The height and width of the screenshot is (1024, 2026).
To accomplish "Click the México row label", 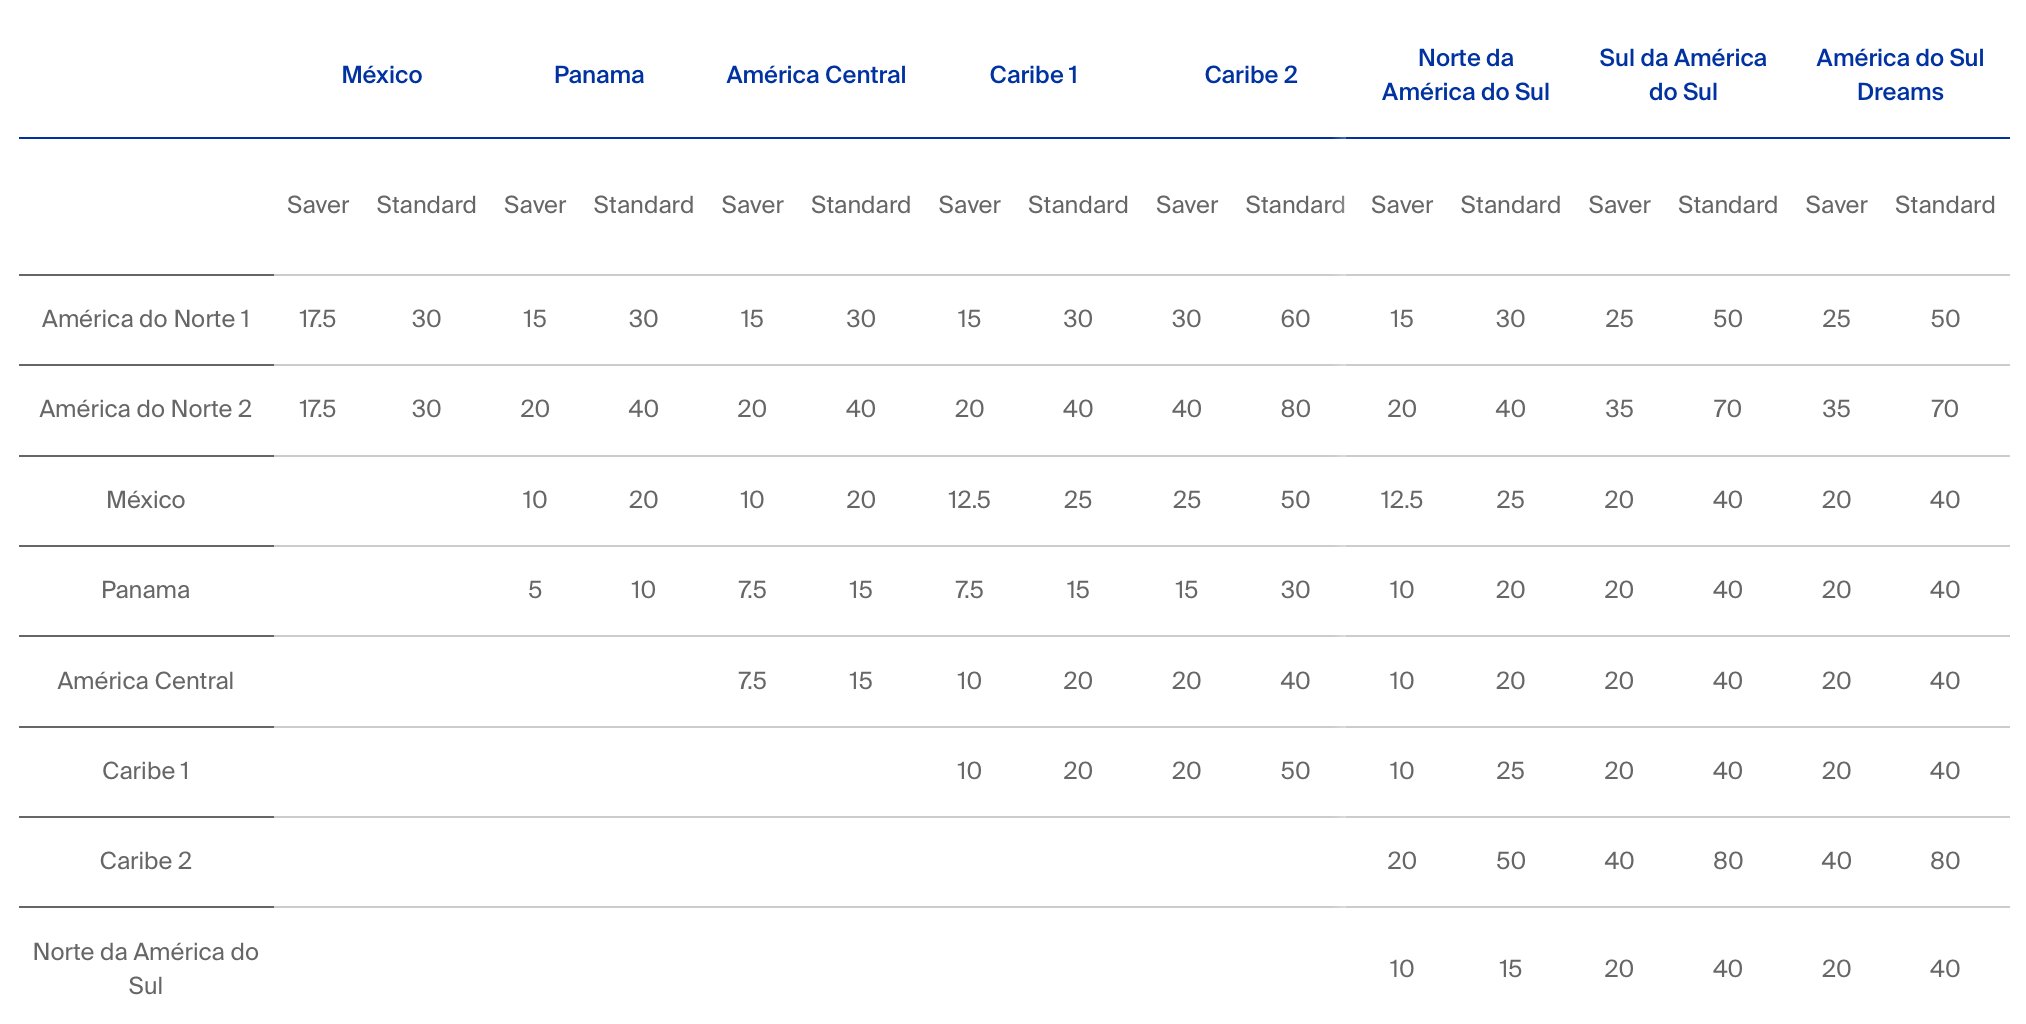I will (146, 500).
